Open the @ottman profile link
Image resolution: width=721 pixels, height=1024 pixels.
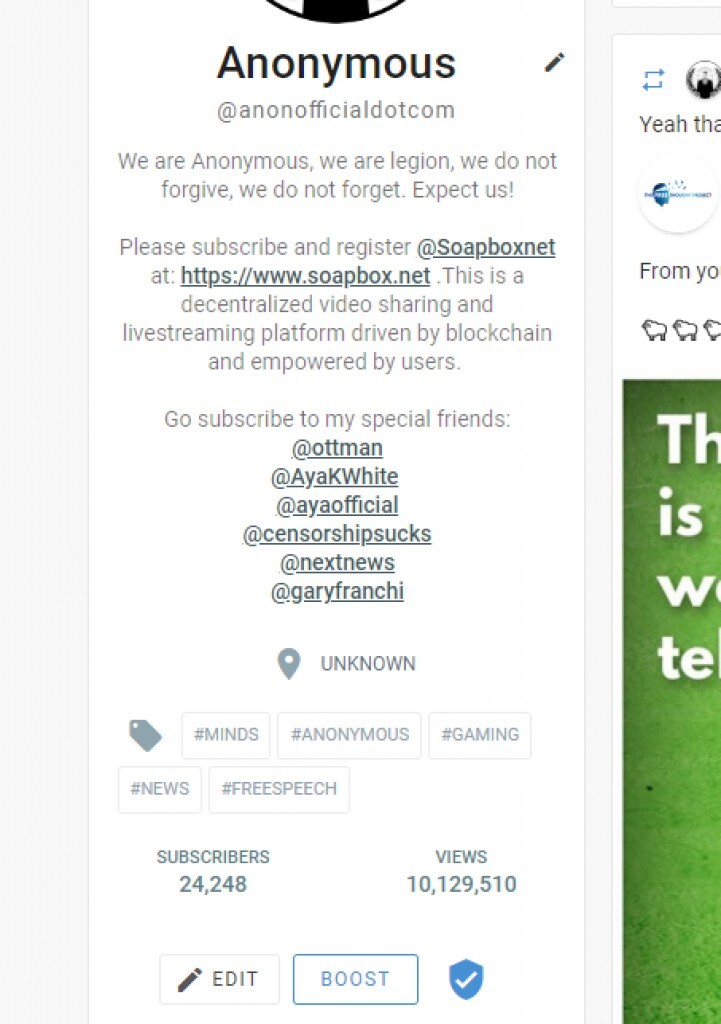pos(337,448)
